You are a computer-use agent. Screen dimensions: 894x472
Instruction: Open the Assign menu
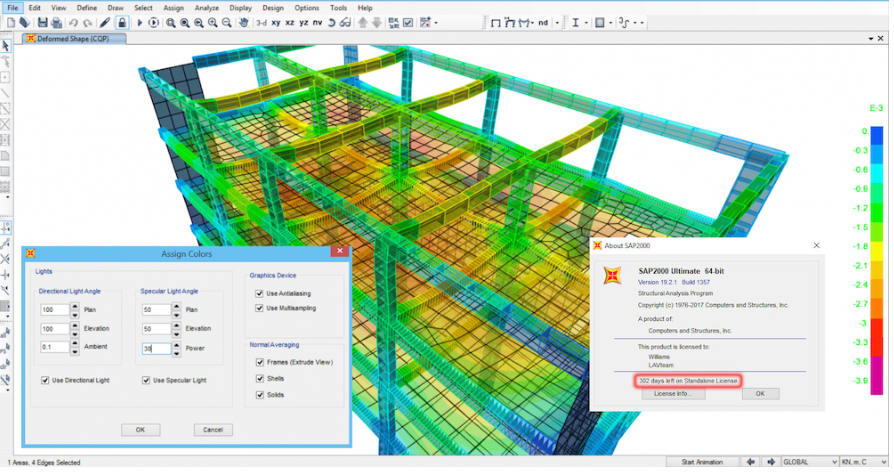[173, 8]
